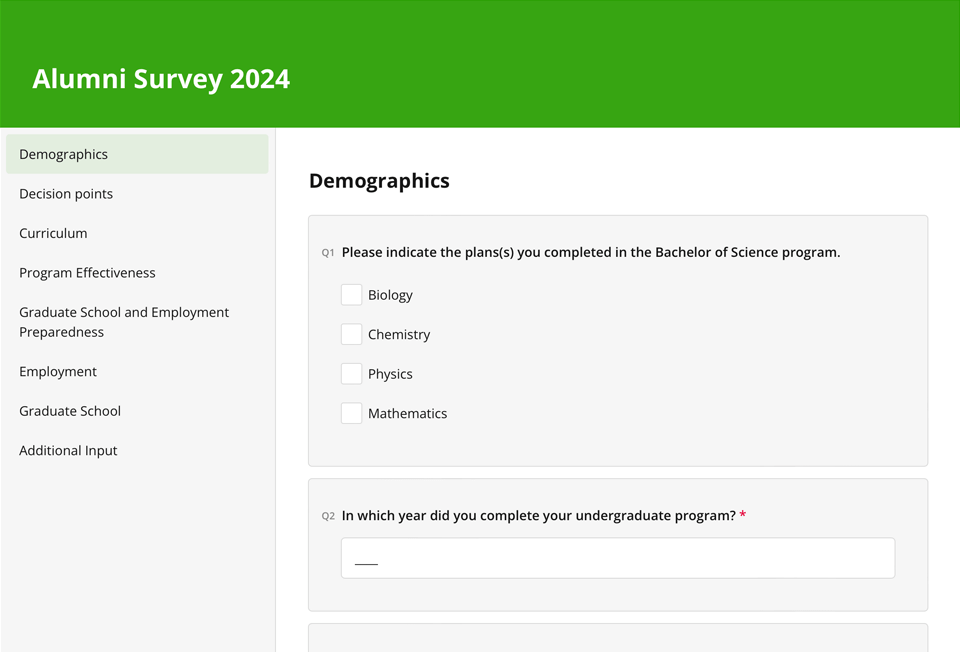Click the Q2 undergraduate year question text

coord(538,516)
